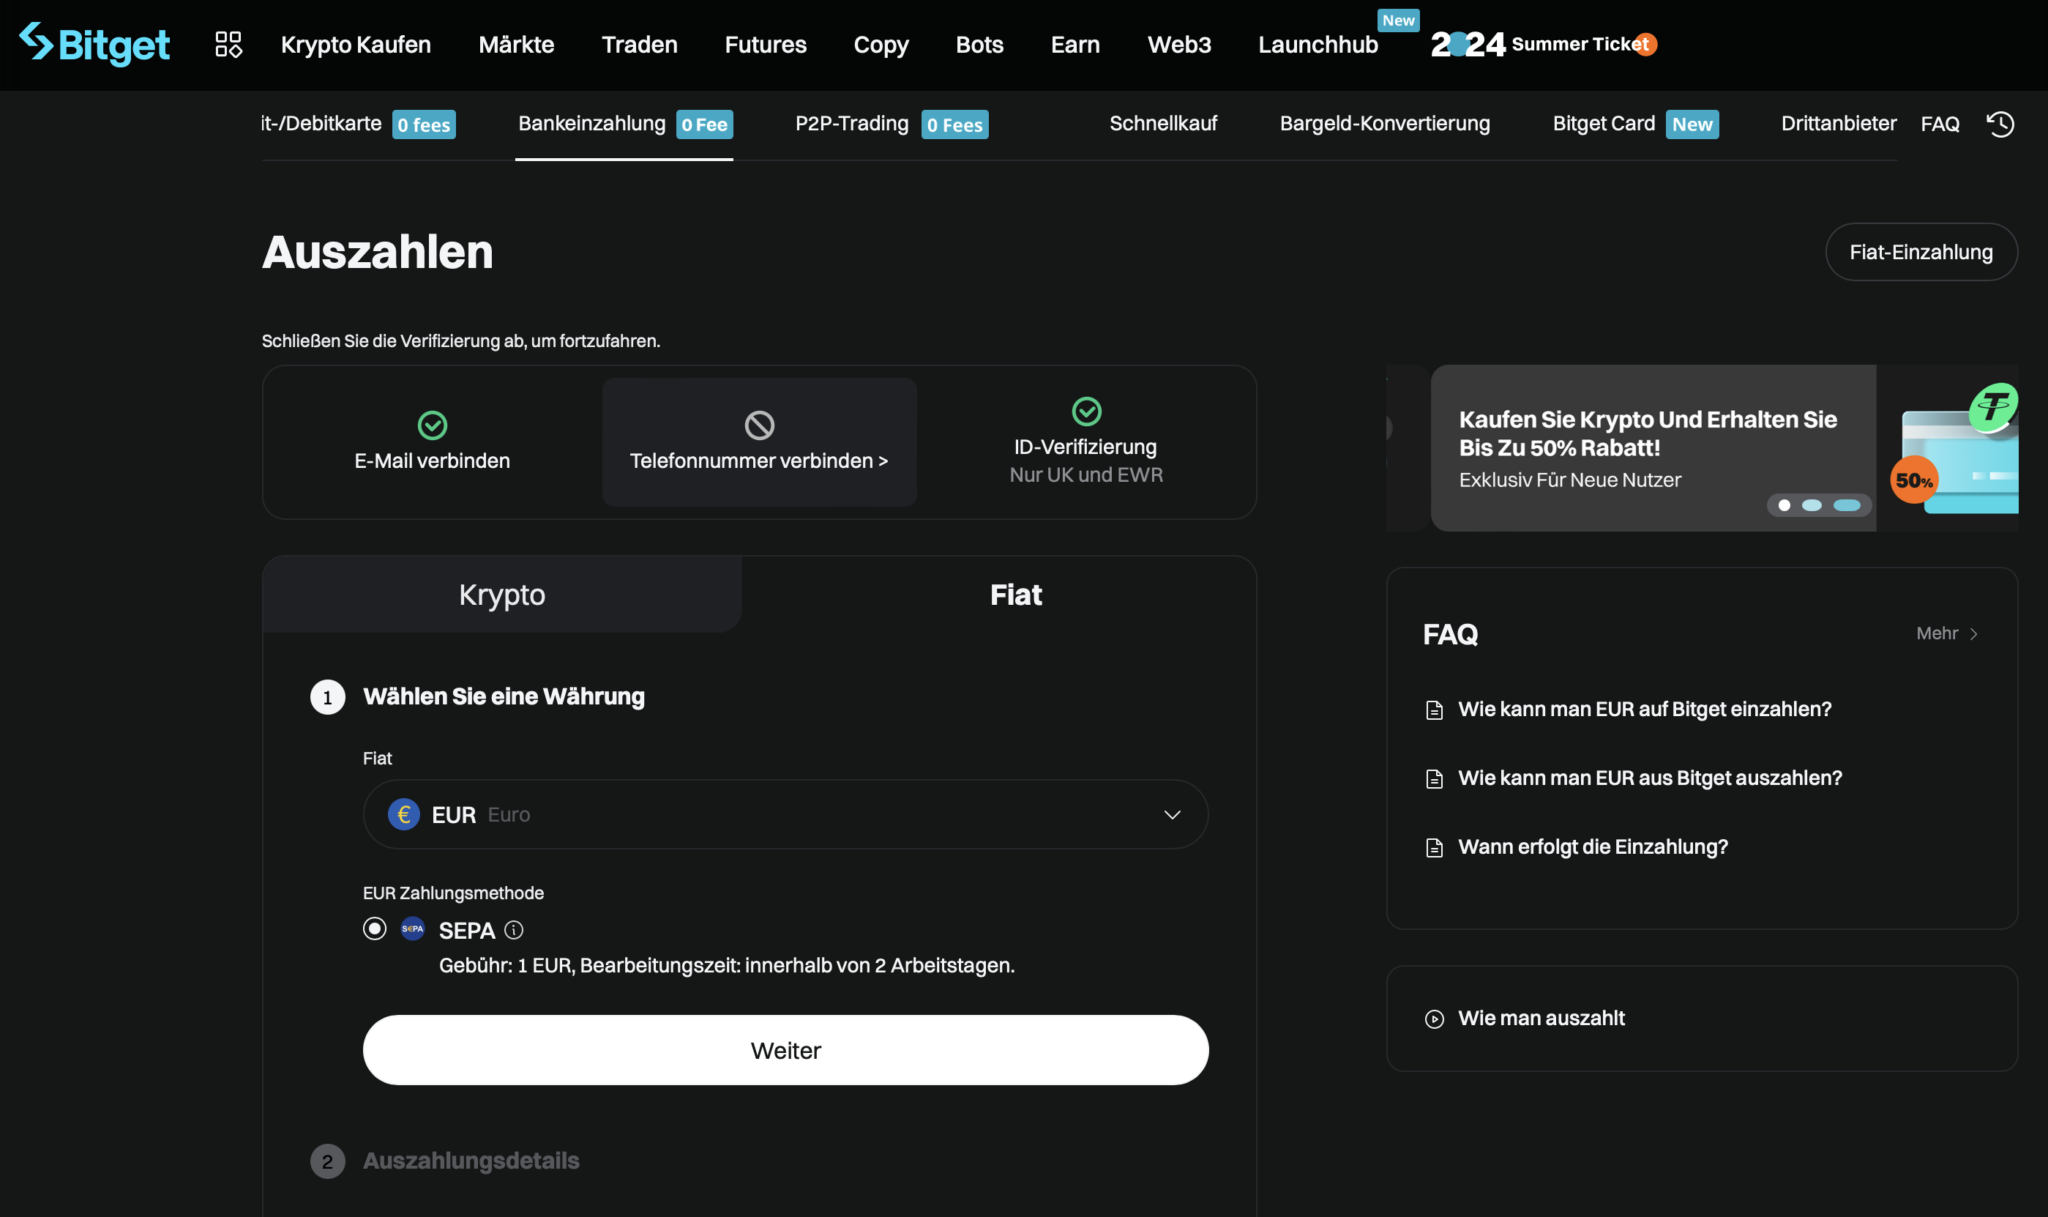Click the info icon next to SEPA
The width and height of the screenshot is (2048, 1217).
[x=514, y=930]
